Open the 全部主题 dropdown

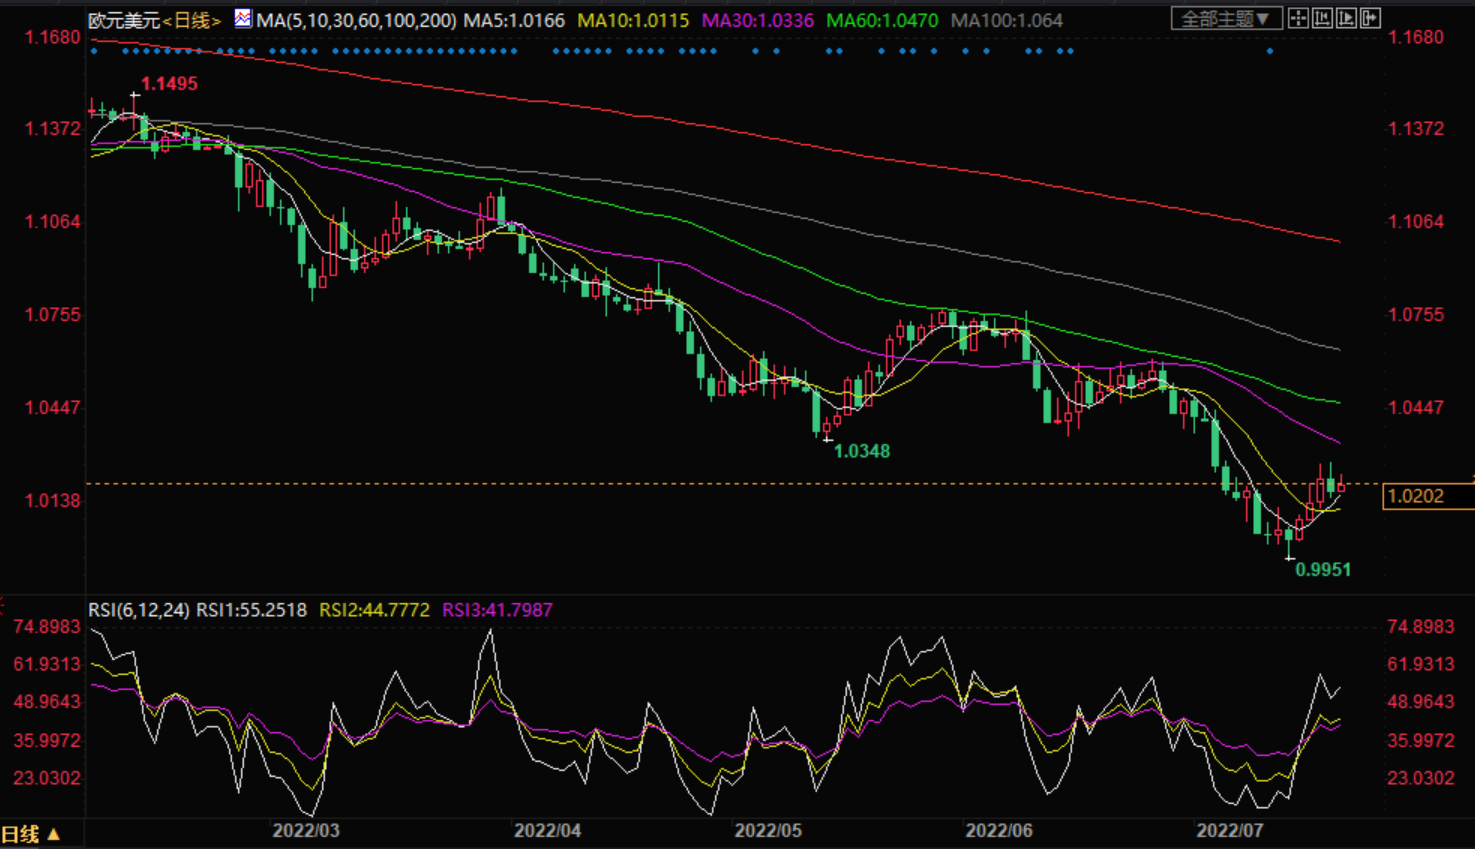[1225, 19]
